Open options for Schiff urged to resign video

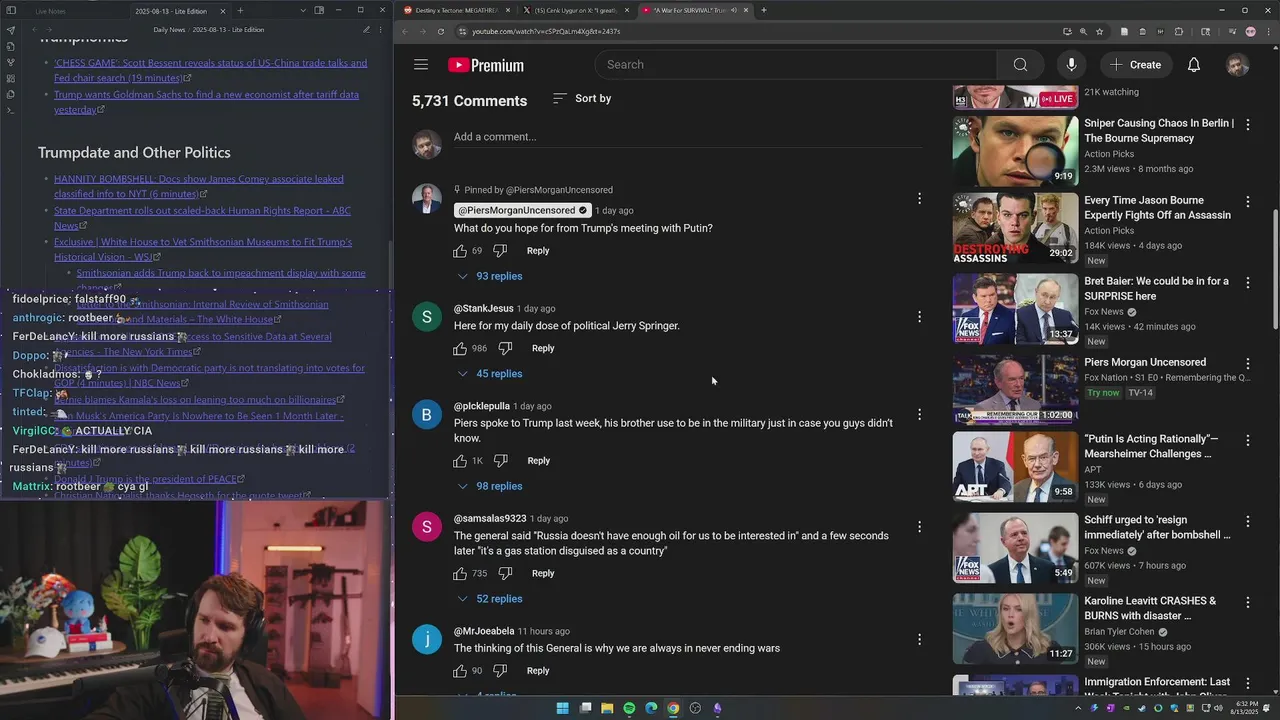coord(1247,521)
